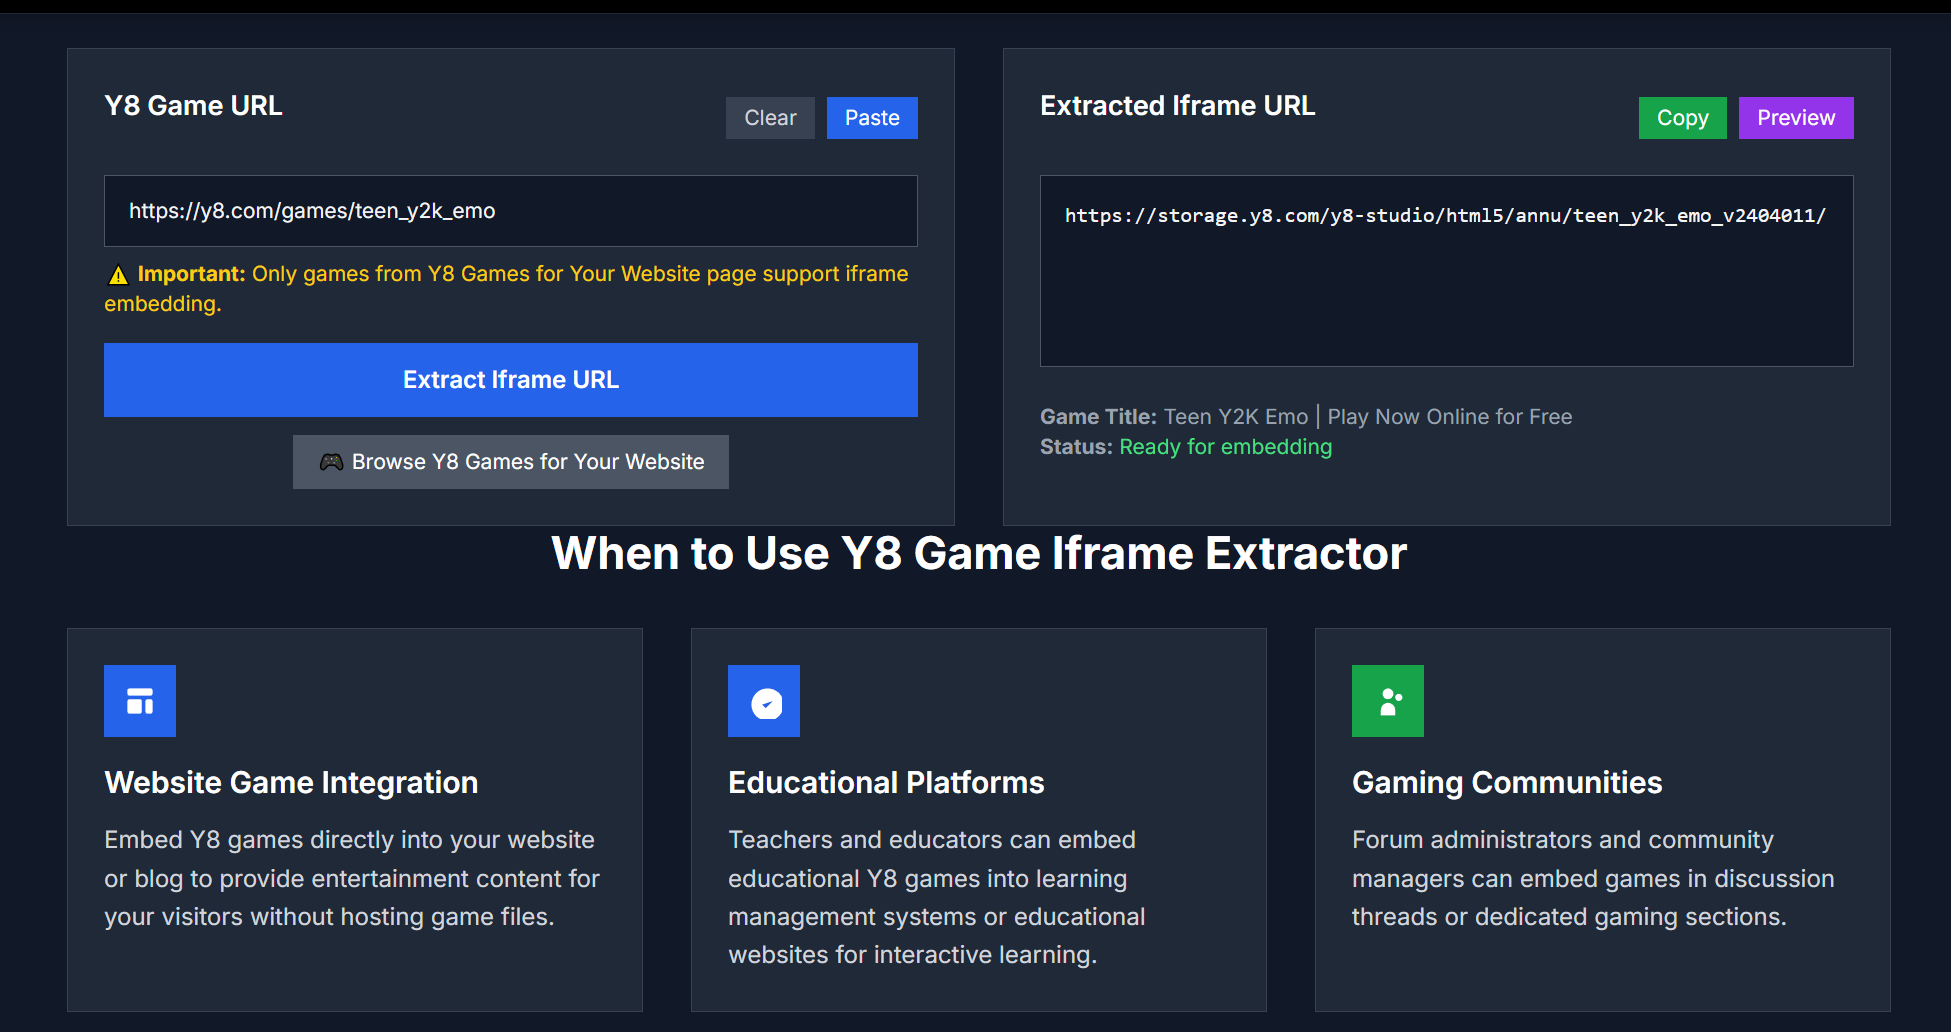1951x1032 pixels.
Task: Click the yellow warning triangle icon
Action: tap(118, 275)
